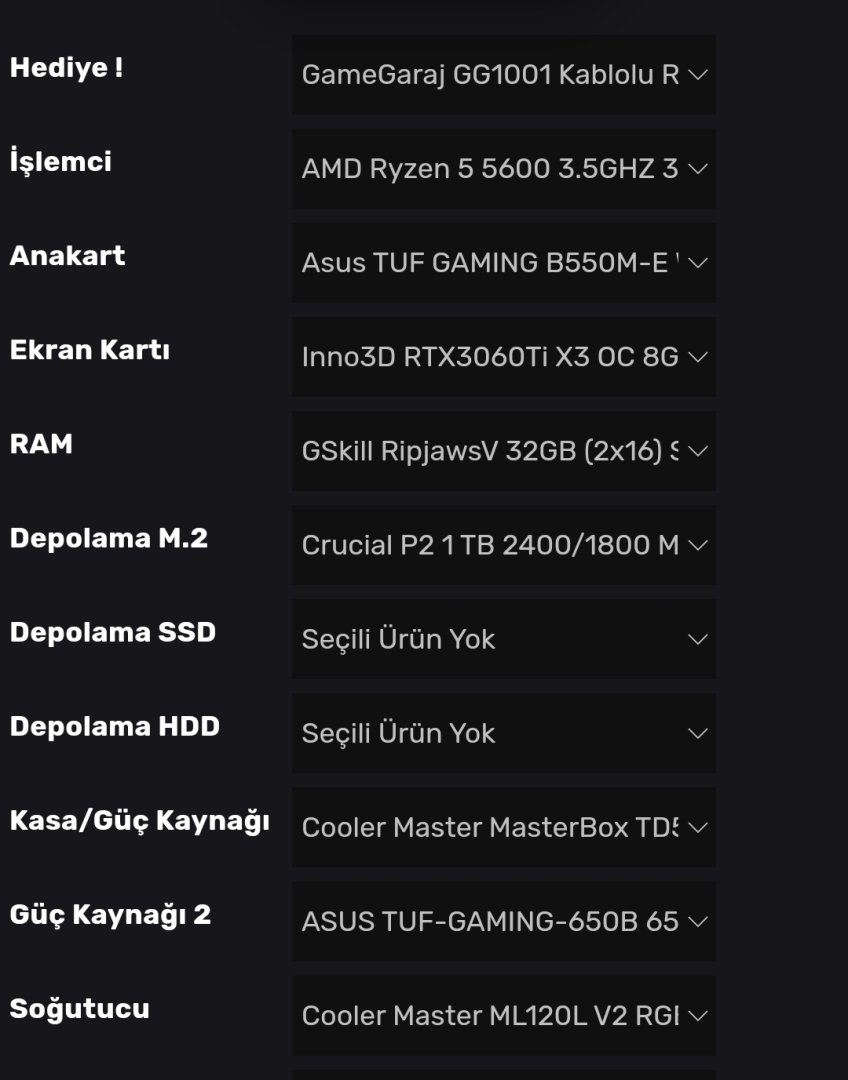
Task: Click the chevron arrow in Hediye row
Action: [698, 75]
